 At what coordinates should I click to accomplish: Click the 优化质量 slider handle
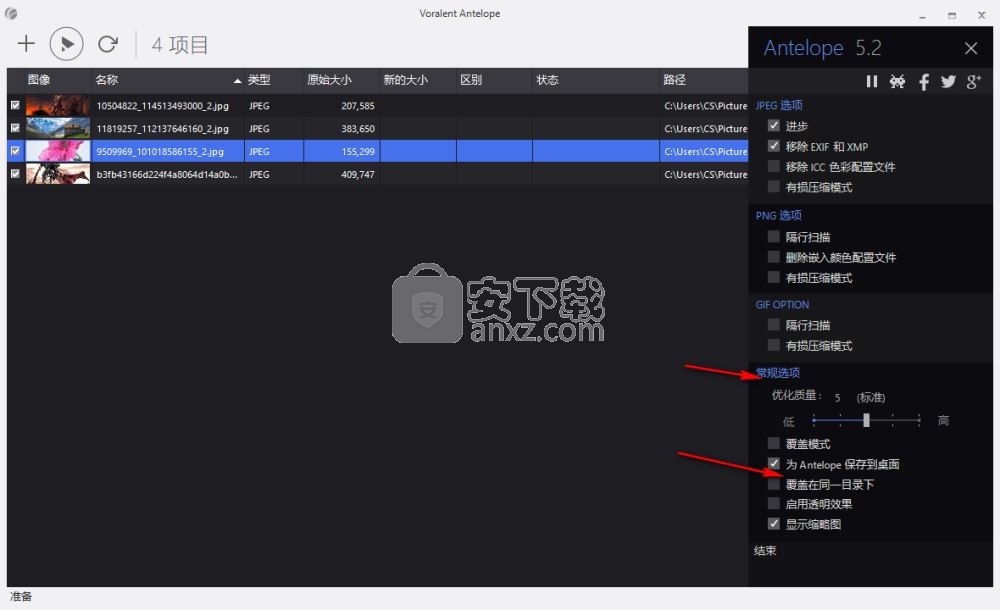click(x=866, y=420)
